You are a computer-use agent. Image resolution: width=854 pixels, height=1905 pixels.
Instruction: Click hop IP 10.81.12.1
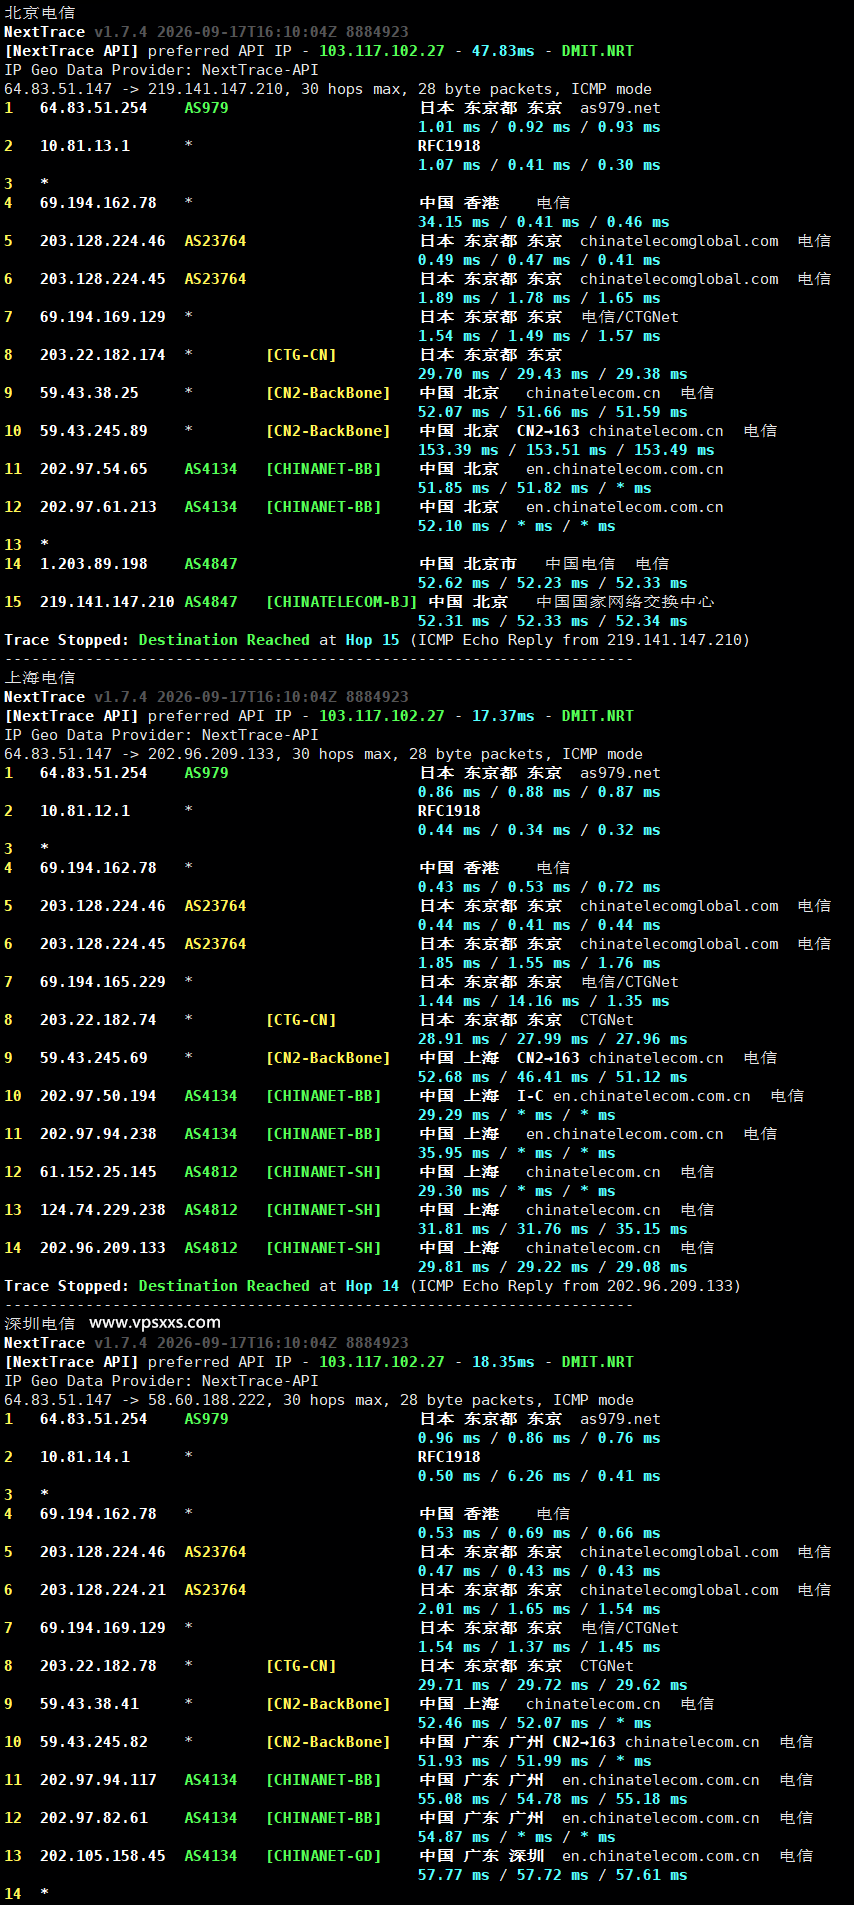(85, 811)
